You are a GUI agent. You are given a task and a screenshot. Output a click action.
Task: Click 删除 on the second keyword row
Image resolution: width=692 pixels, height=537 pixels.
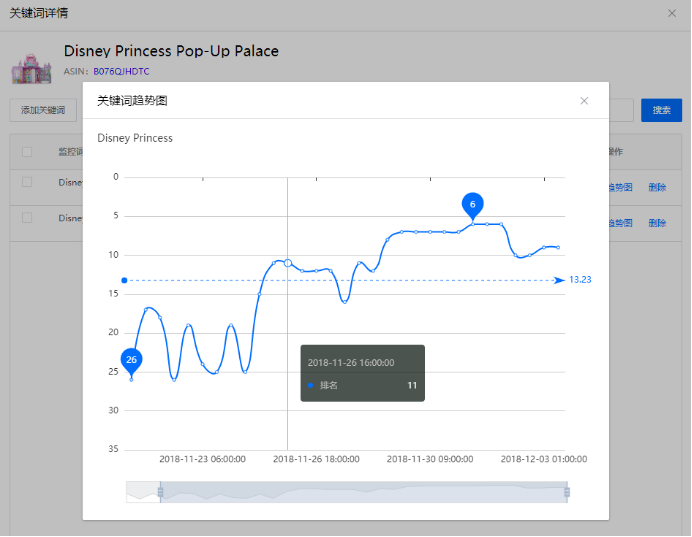pos(657,223)
